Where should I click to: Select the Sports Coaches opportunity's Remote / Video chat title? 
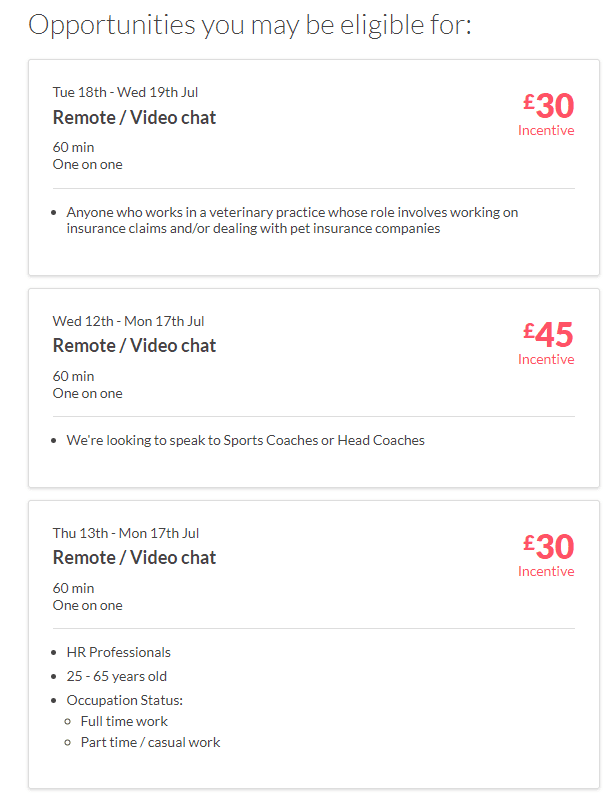click(x=134, y=346)
